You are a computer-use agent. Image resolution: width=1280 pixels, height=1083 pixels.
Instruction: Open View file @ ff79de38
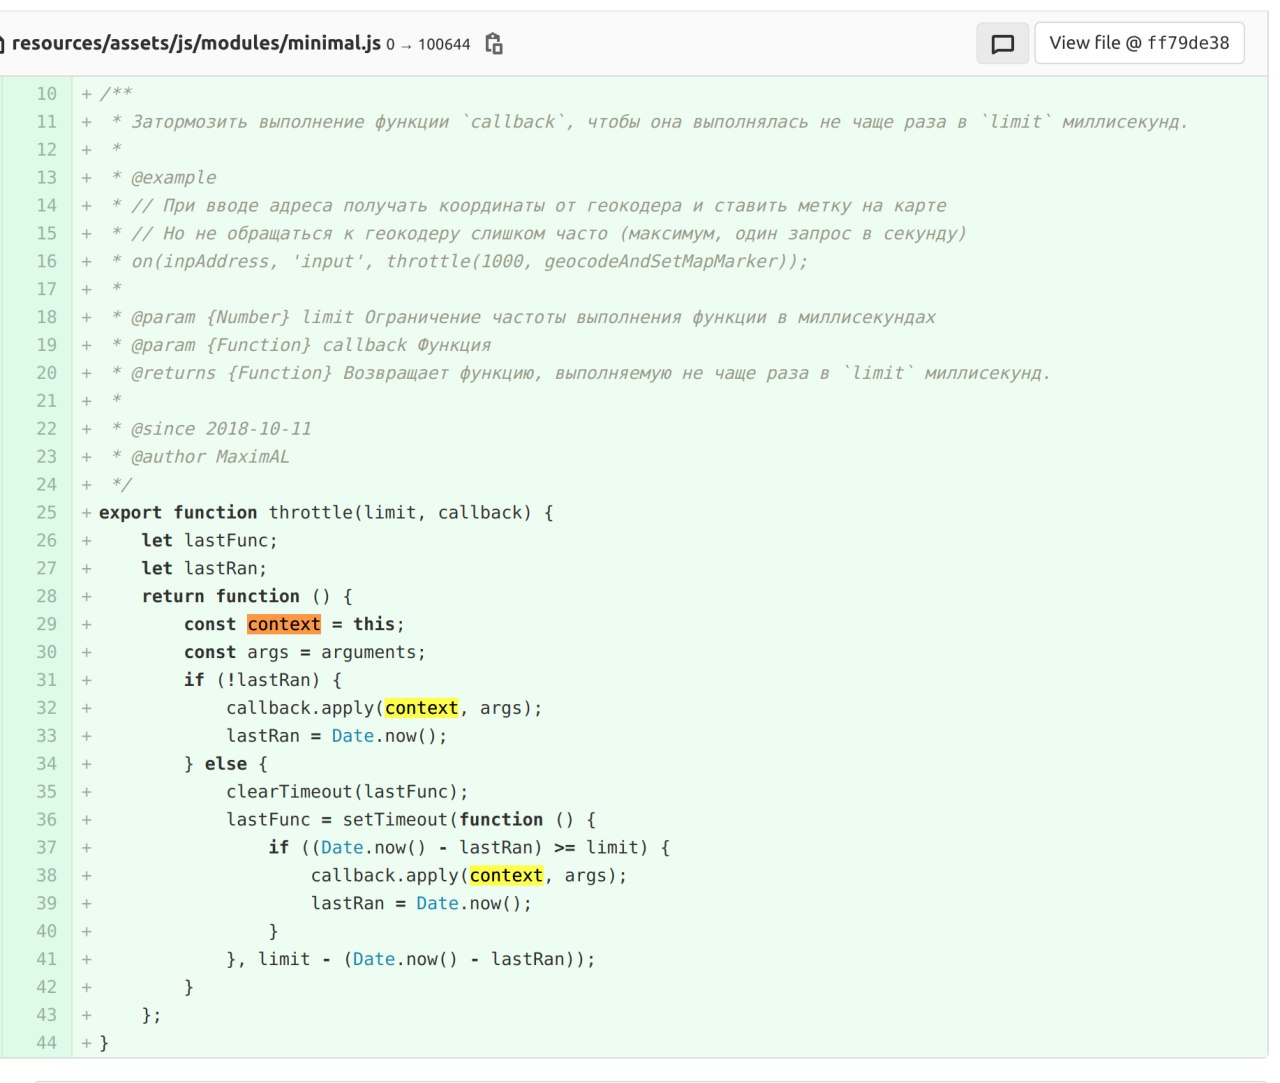pyautogui.click(x=1139, y=43)
